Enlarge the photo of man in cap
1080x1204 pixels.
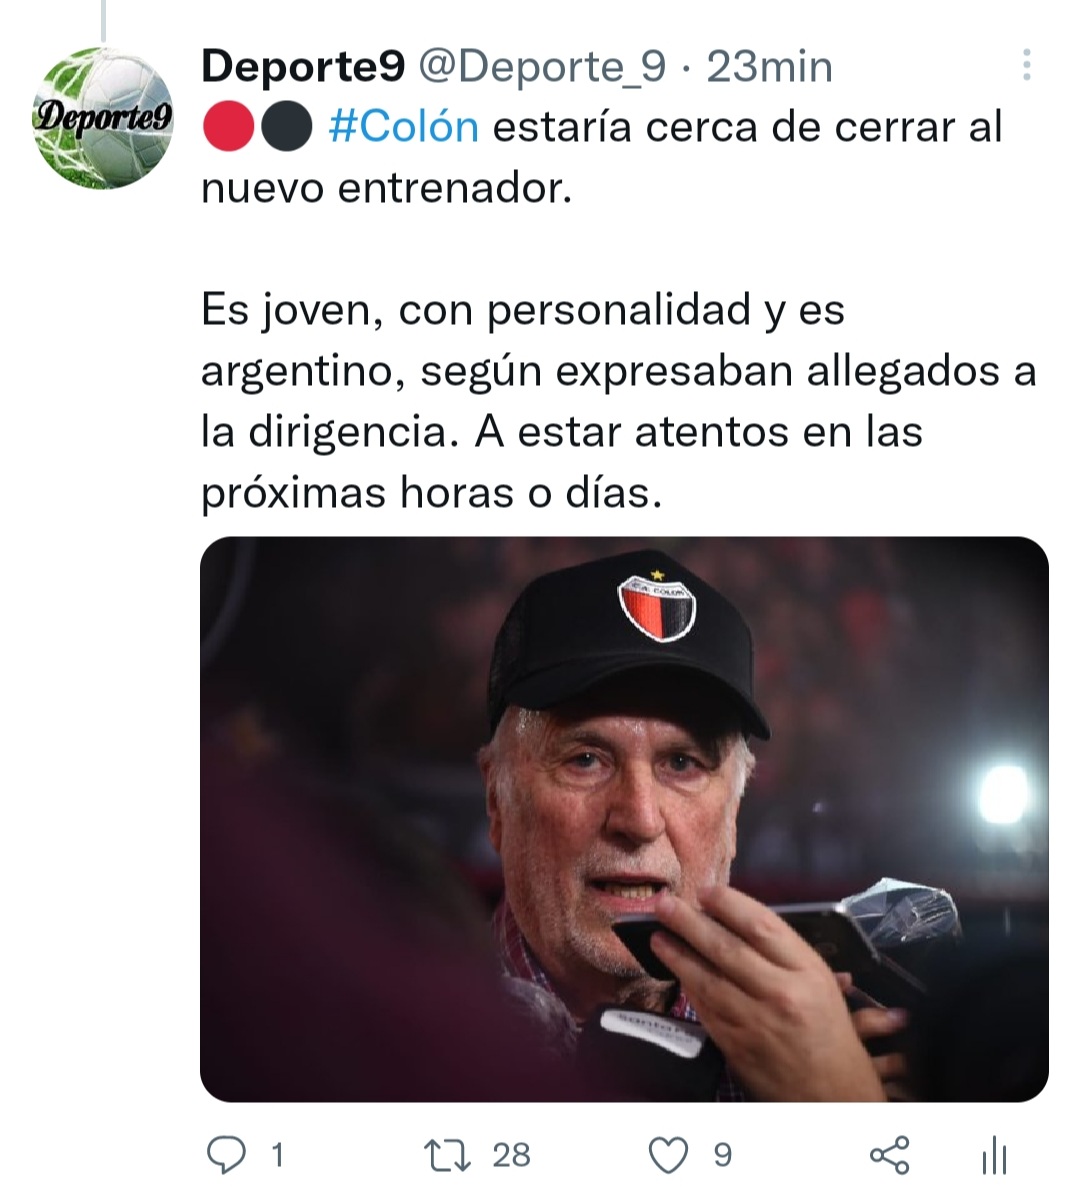pos(624,819)
